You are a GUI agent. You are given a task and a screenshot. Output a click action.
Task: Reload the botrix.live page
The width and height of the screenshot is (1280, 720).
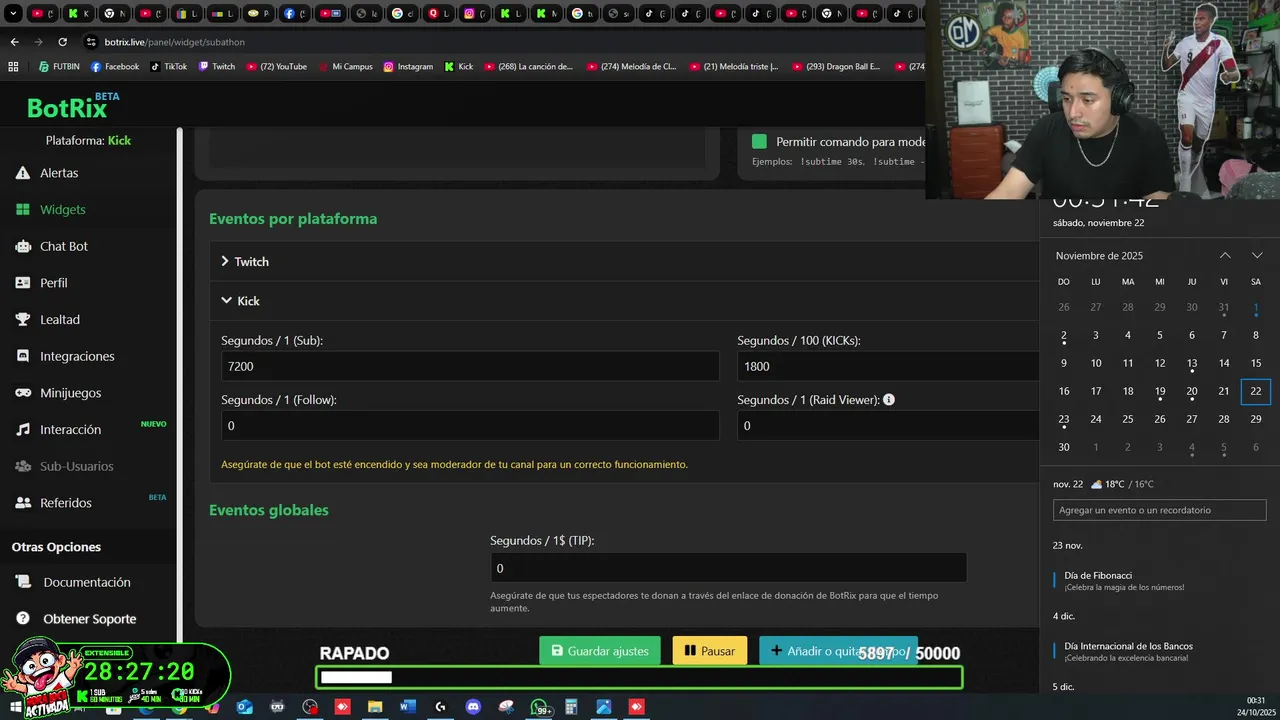(62, 42)
